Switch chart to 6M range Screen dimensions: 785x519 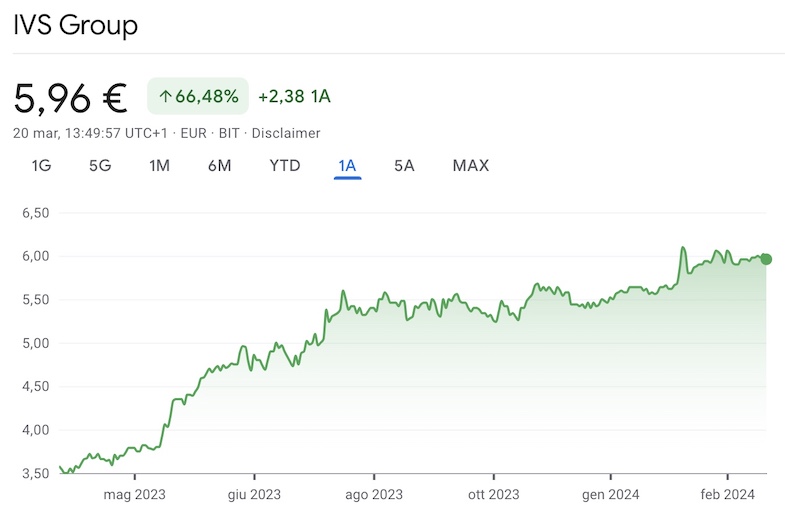[219, 166]
